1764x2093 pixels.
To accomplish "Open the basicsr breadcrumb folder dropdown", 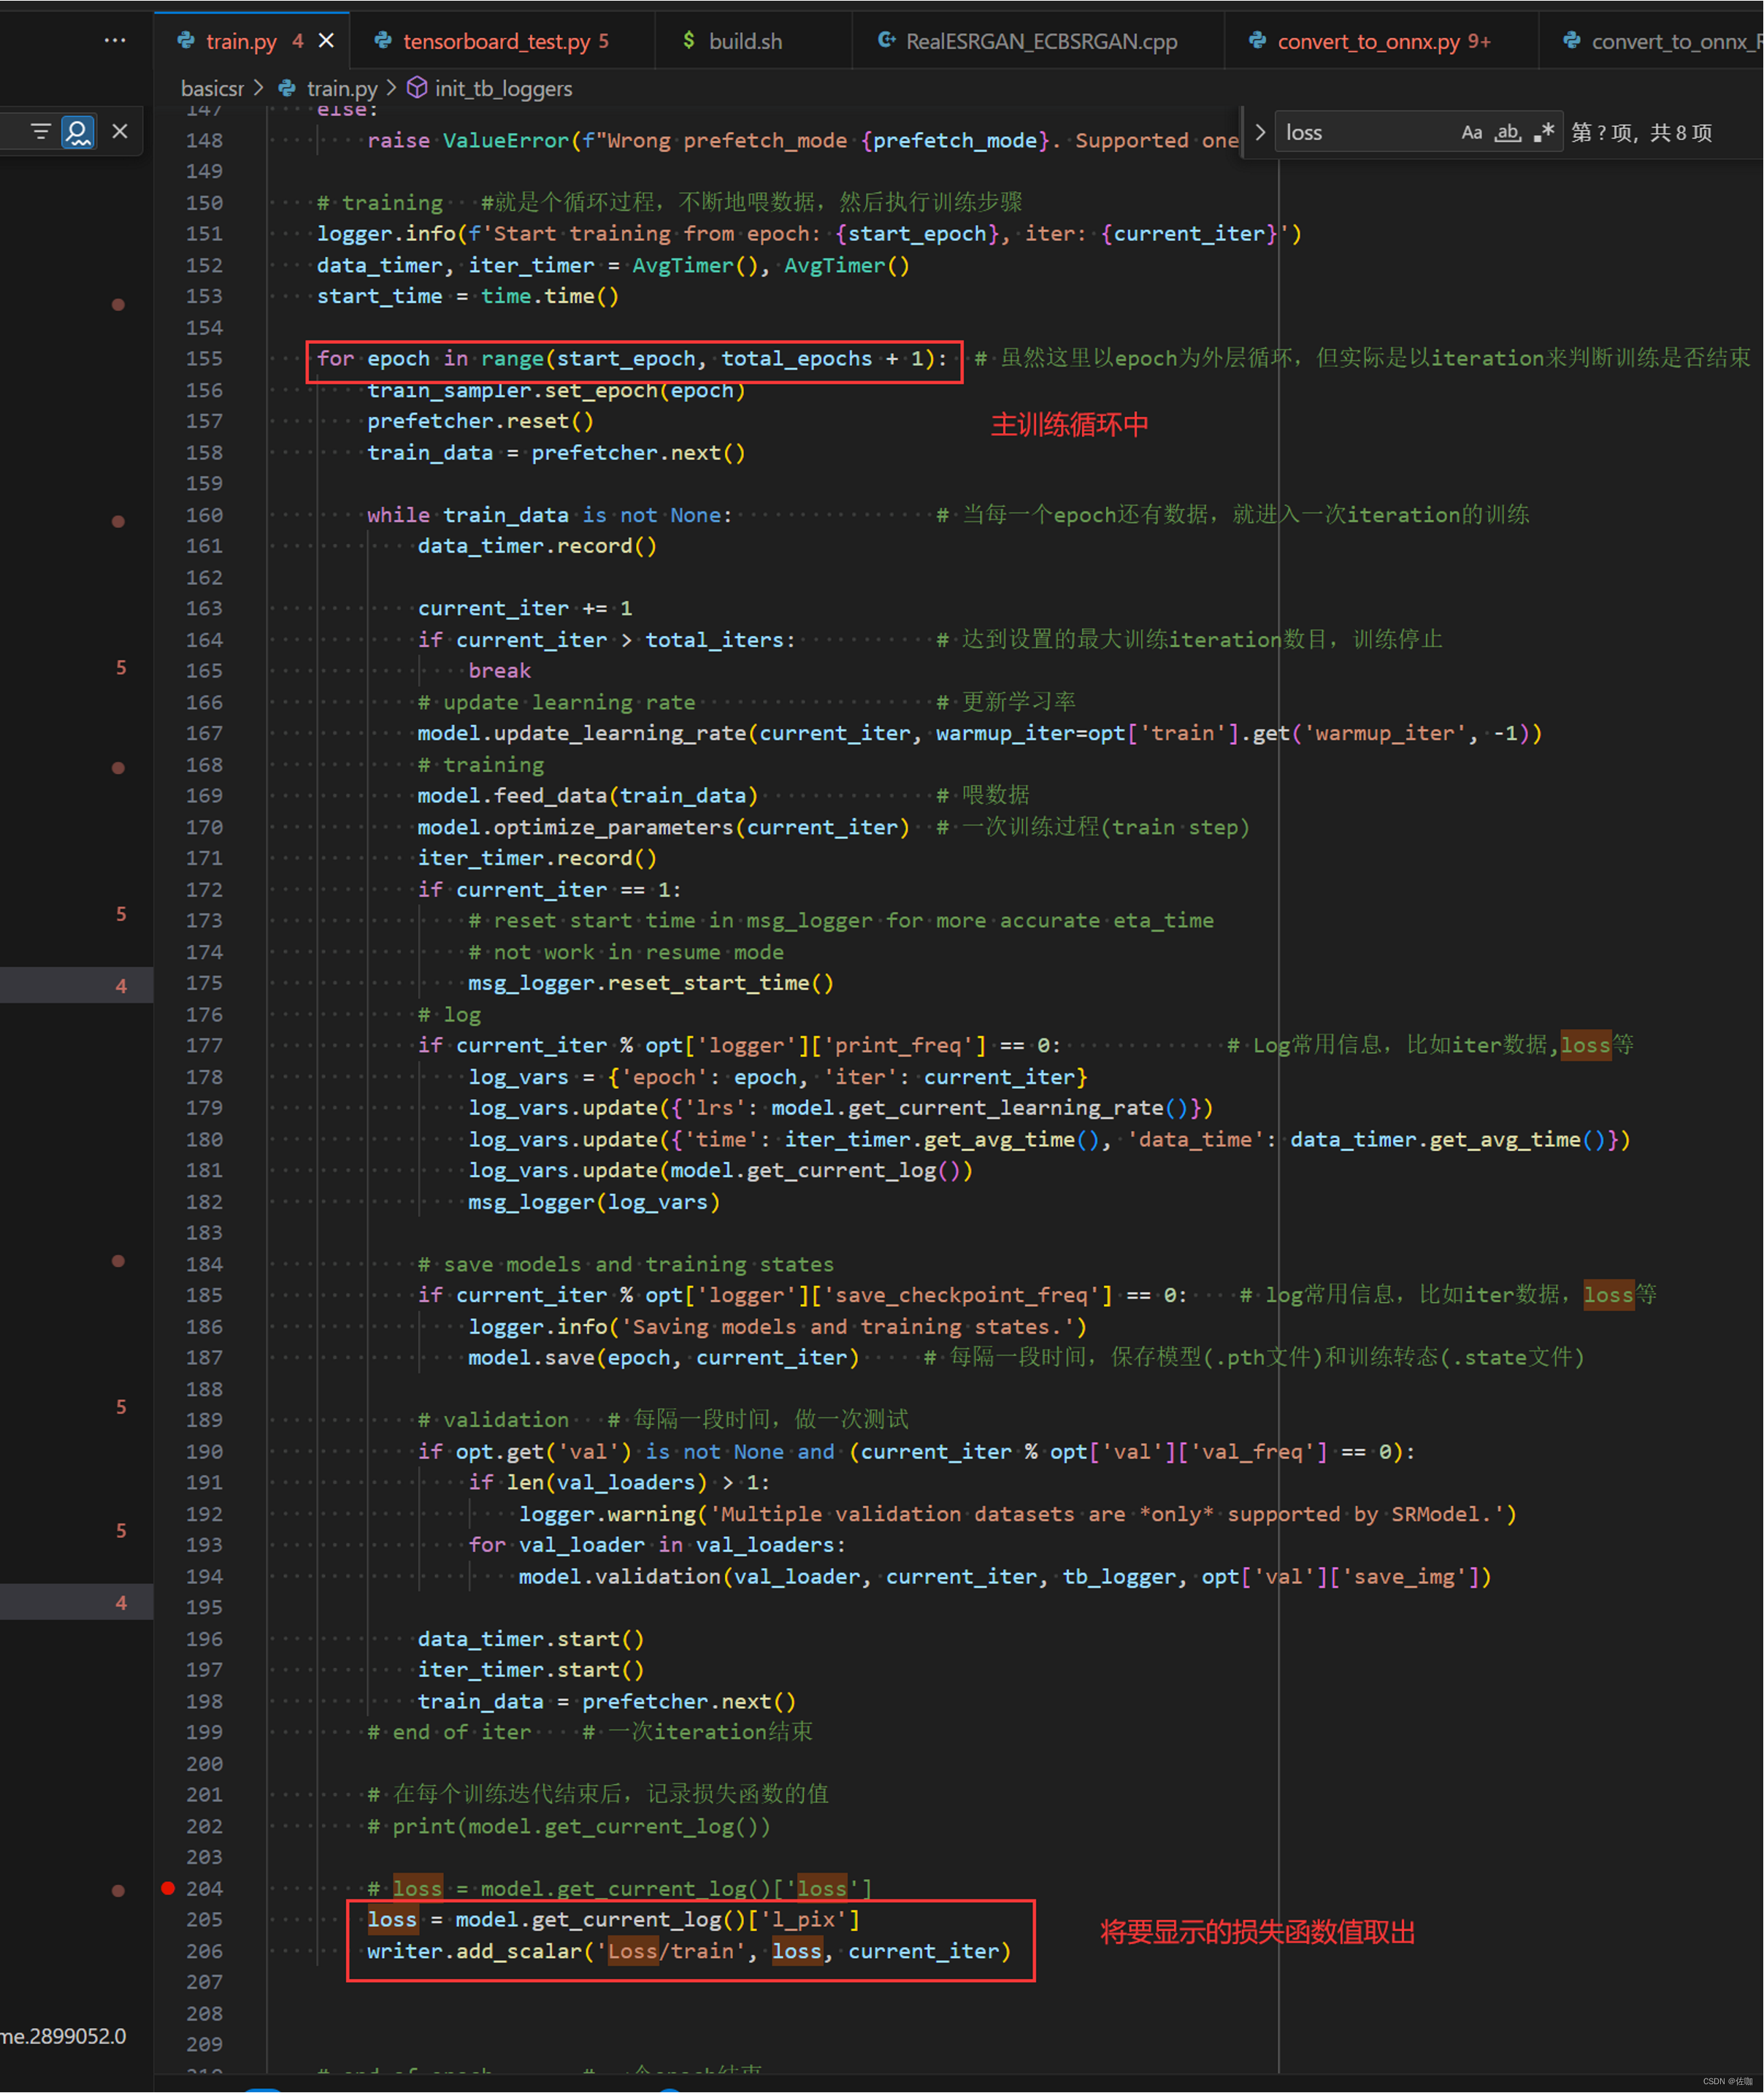I will (x=212, y=89).
